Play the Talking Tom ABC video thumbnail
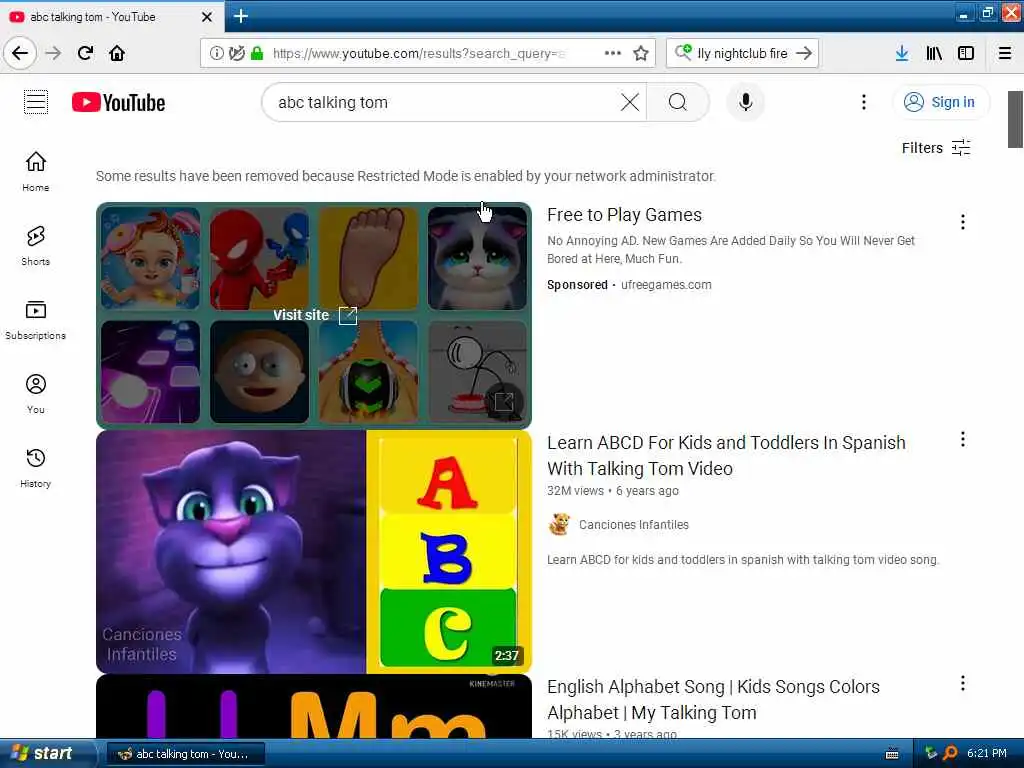The image size is (1024, 768). tap(314, 551)
